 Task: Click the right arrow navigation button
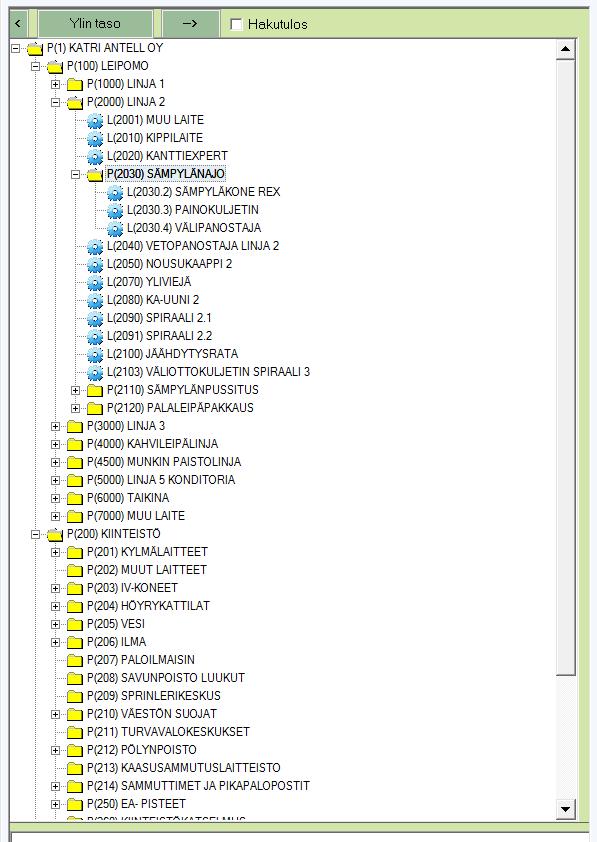coord(191,24)
